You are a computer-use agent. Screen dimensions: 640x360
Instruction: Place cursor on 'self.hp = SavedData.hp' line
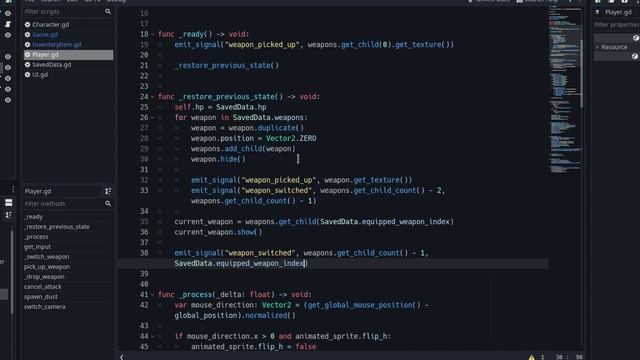220,107
